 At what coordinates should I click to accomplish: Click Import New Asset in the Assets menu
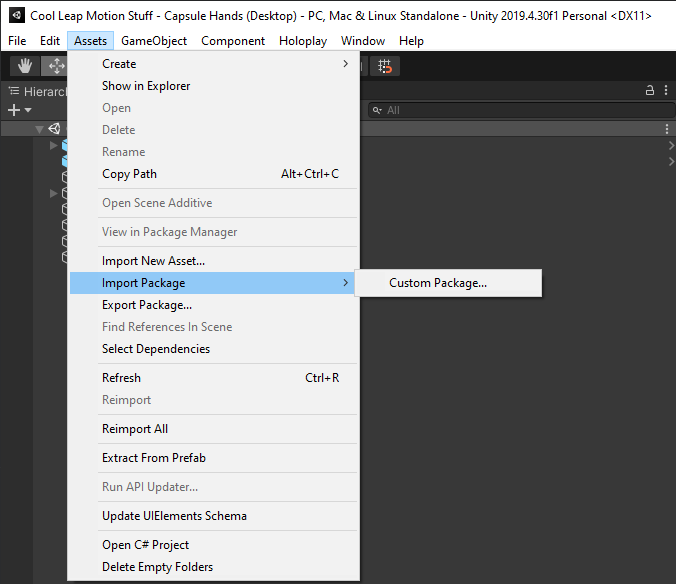tap(153, 261)
